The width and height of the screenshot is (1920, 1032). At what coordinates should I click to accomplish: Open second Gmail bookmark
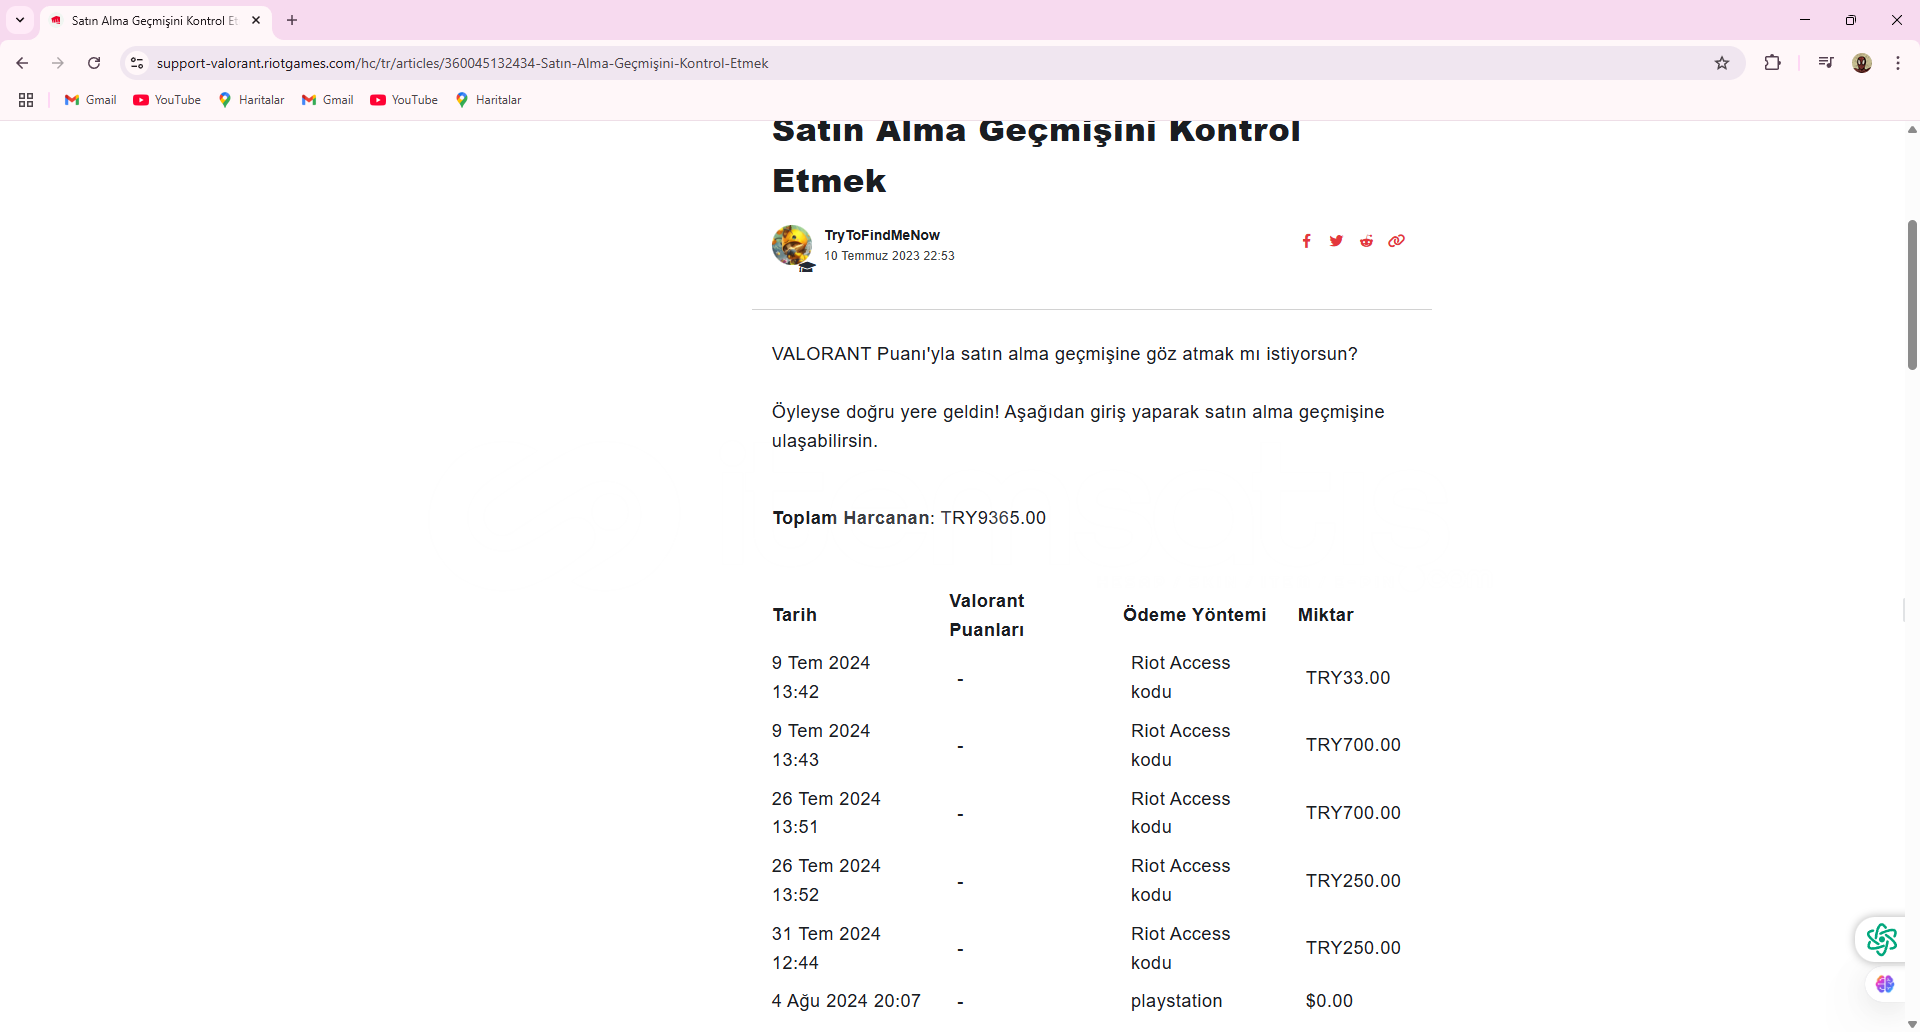pos(328,100)
